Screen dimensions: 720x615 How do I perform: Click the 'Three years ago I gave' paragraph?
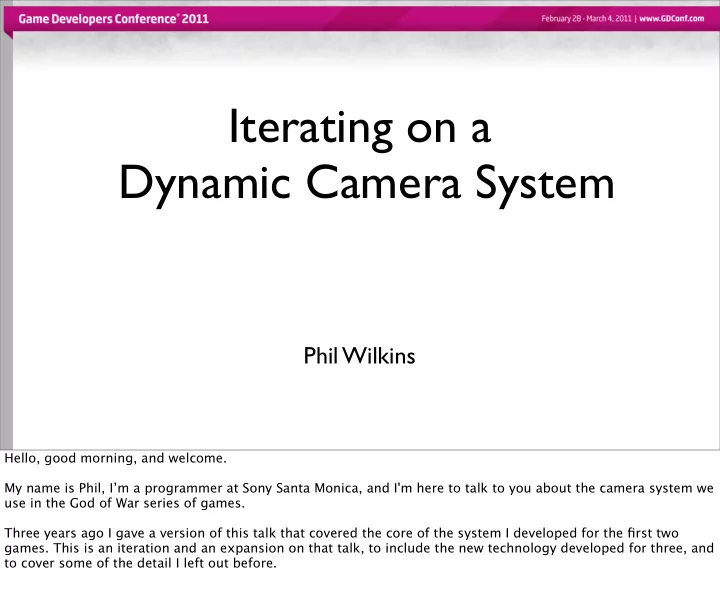pyautogui.click(x=359, y=548)
